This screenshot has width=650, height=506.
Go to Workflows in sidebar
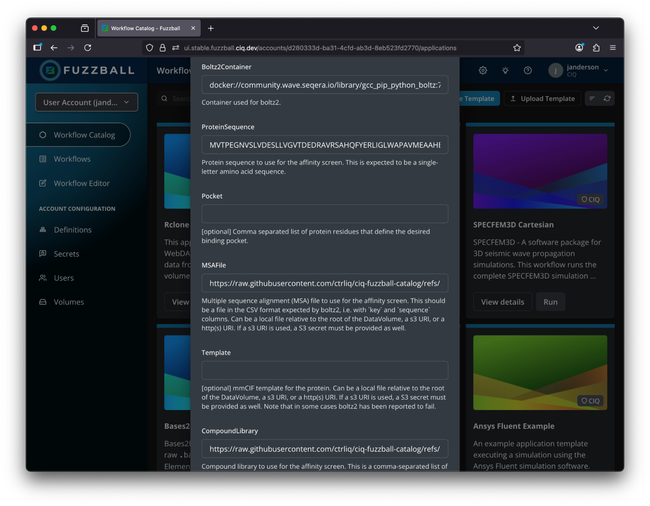tap(72, 159)
